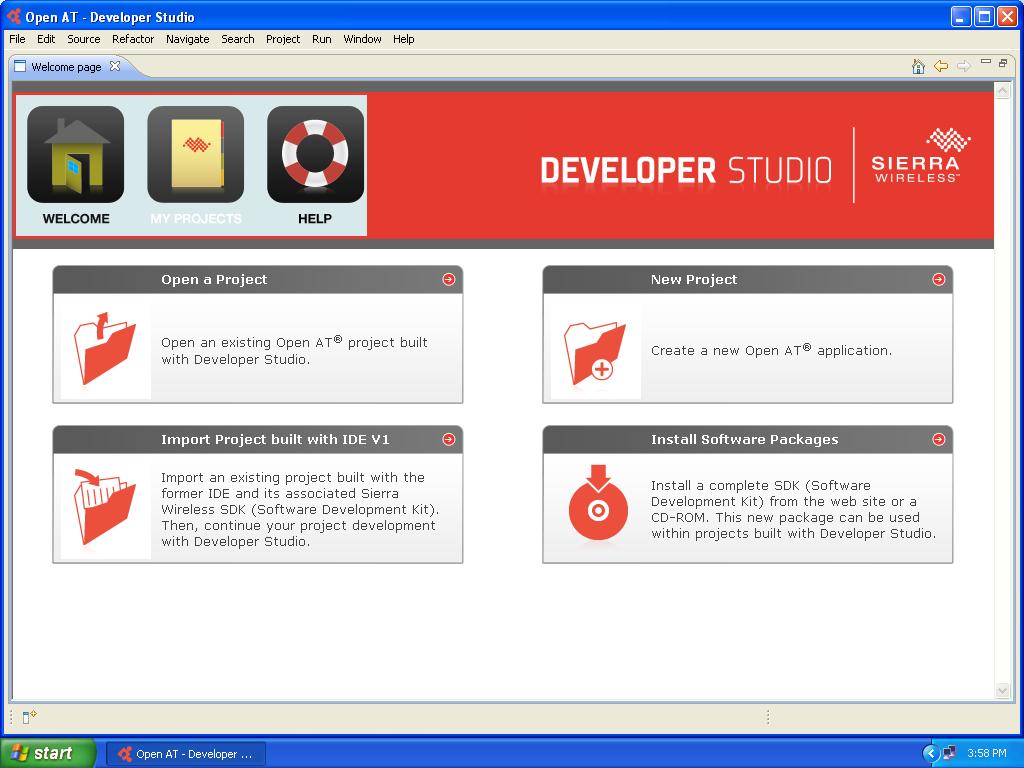
Task: Open the Refactor menu
Action: pos(133,39)
